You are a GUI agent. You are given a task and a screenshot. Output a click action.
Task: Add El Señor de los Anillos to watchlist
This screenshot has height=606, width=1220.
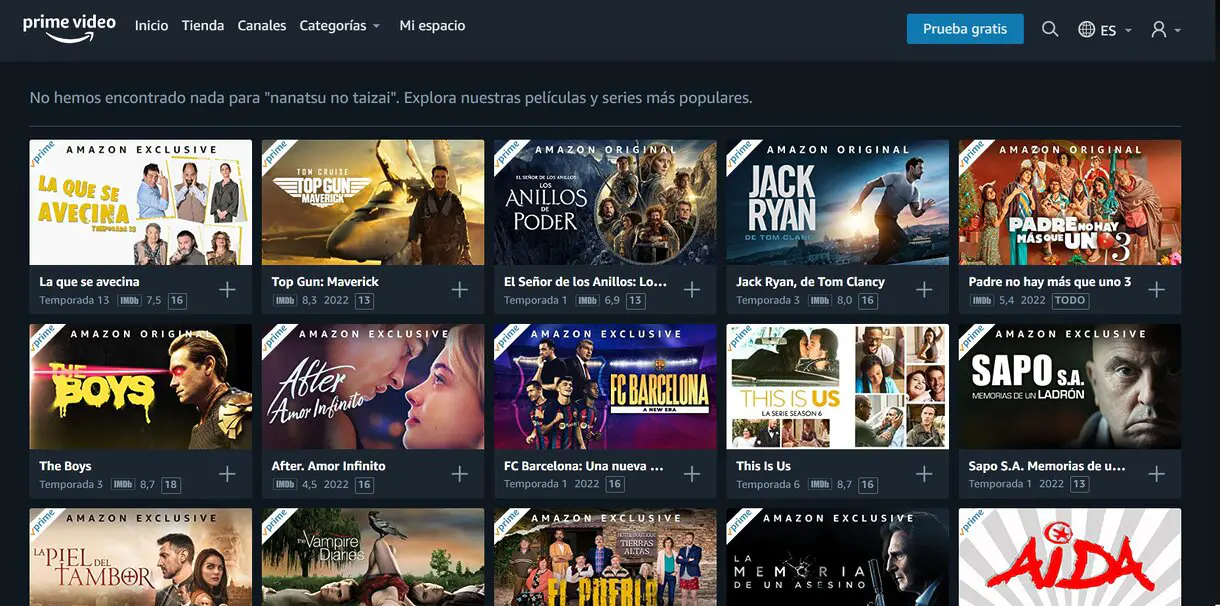(692, 290)
